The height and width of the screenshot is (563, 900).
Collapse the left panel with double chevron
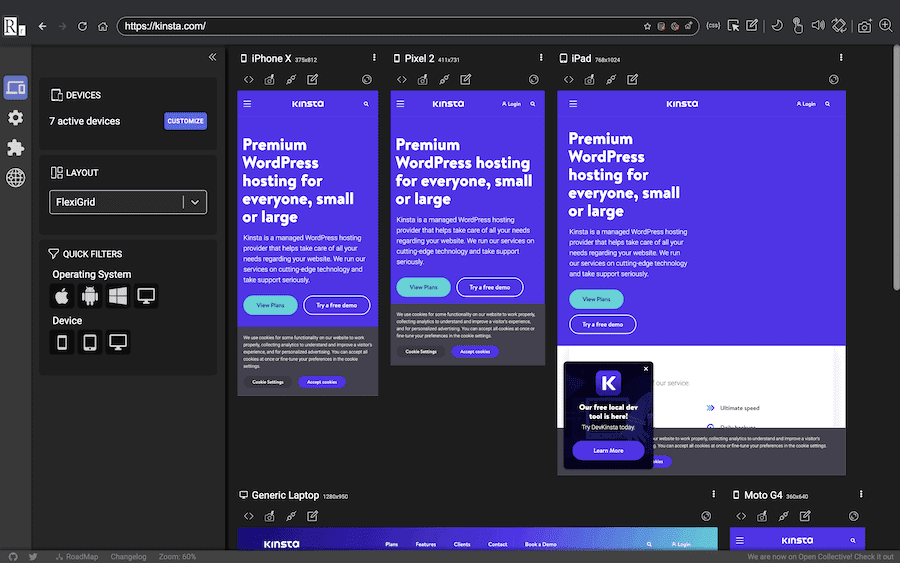pyautogui.click(x=212, y=58)
